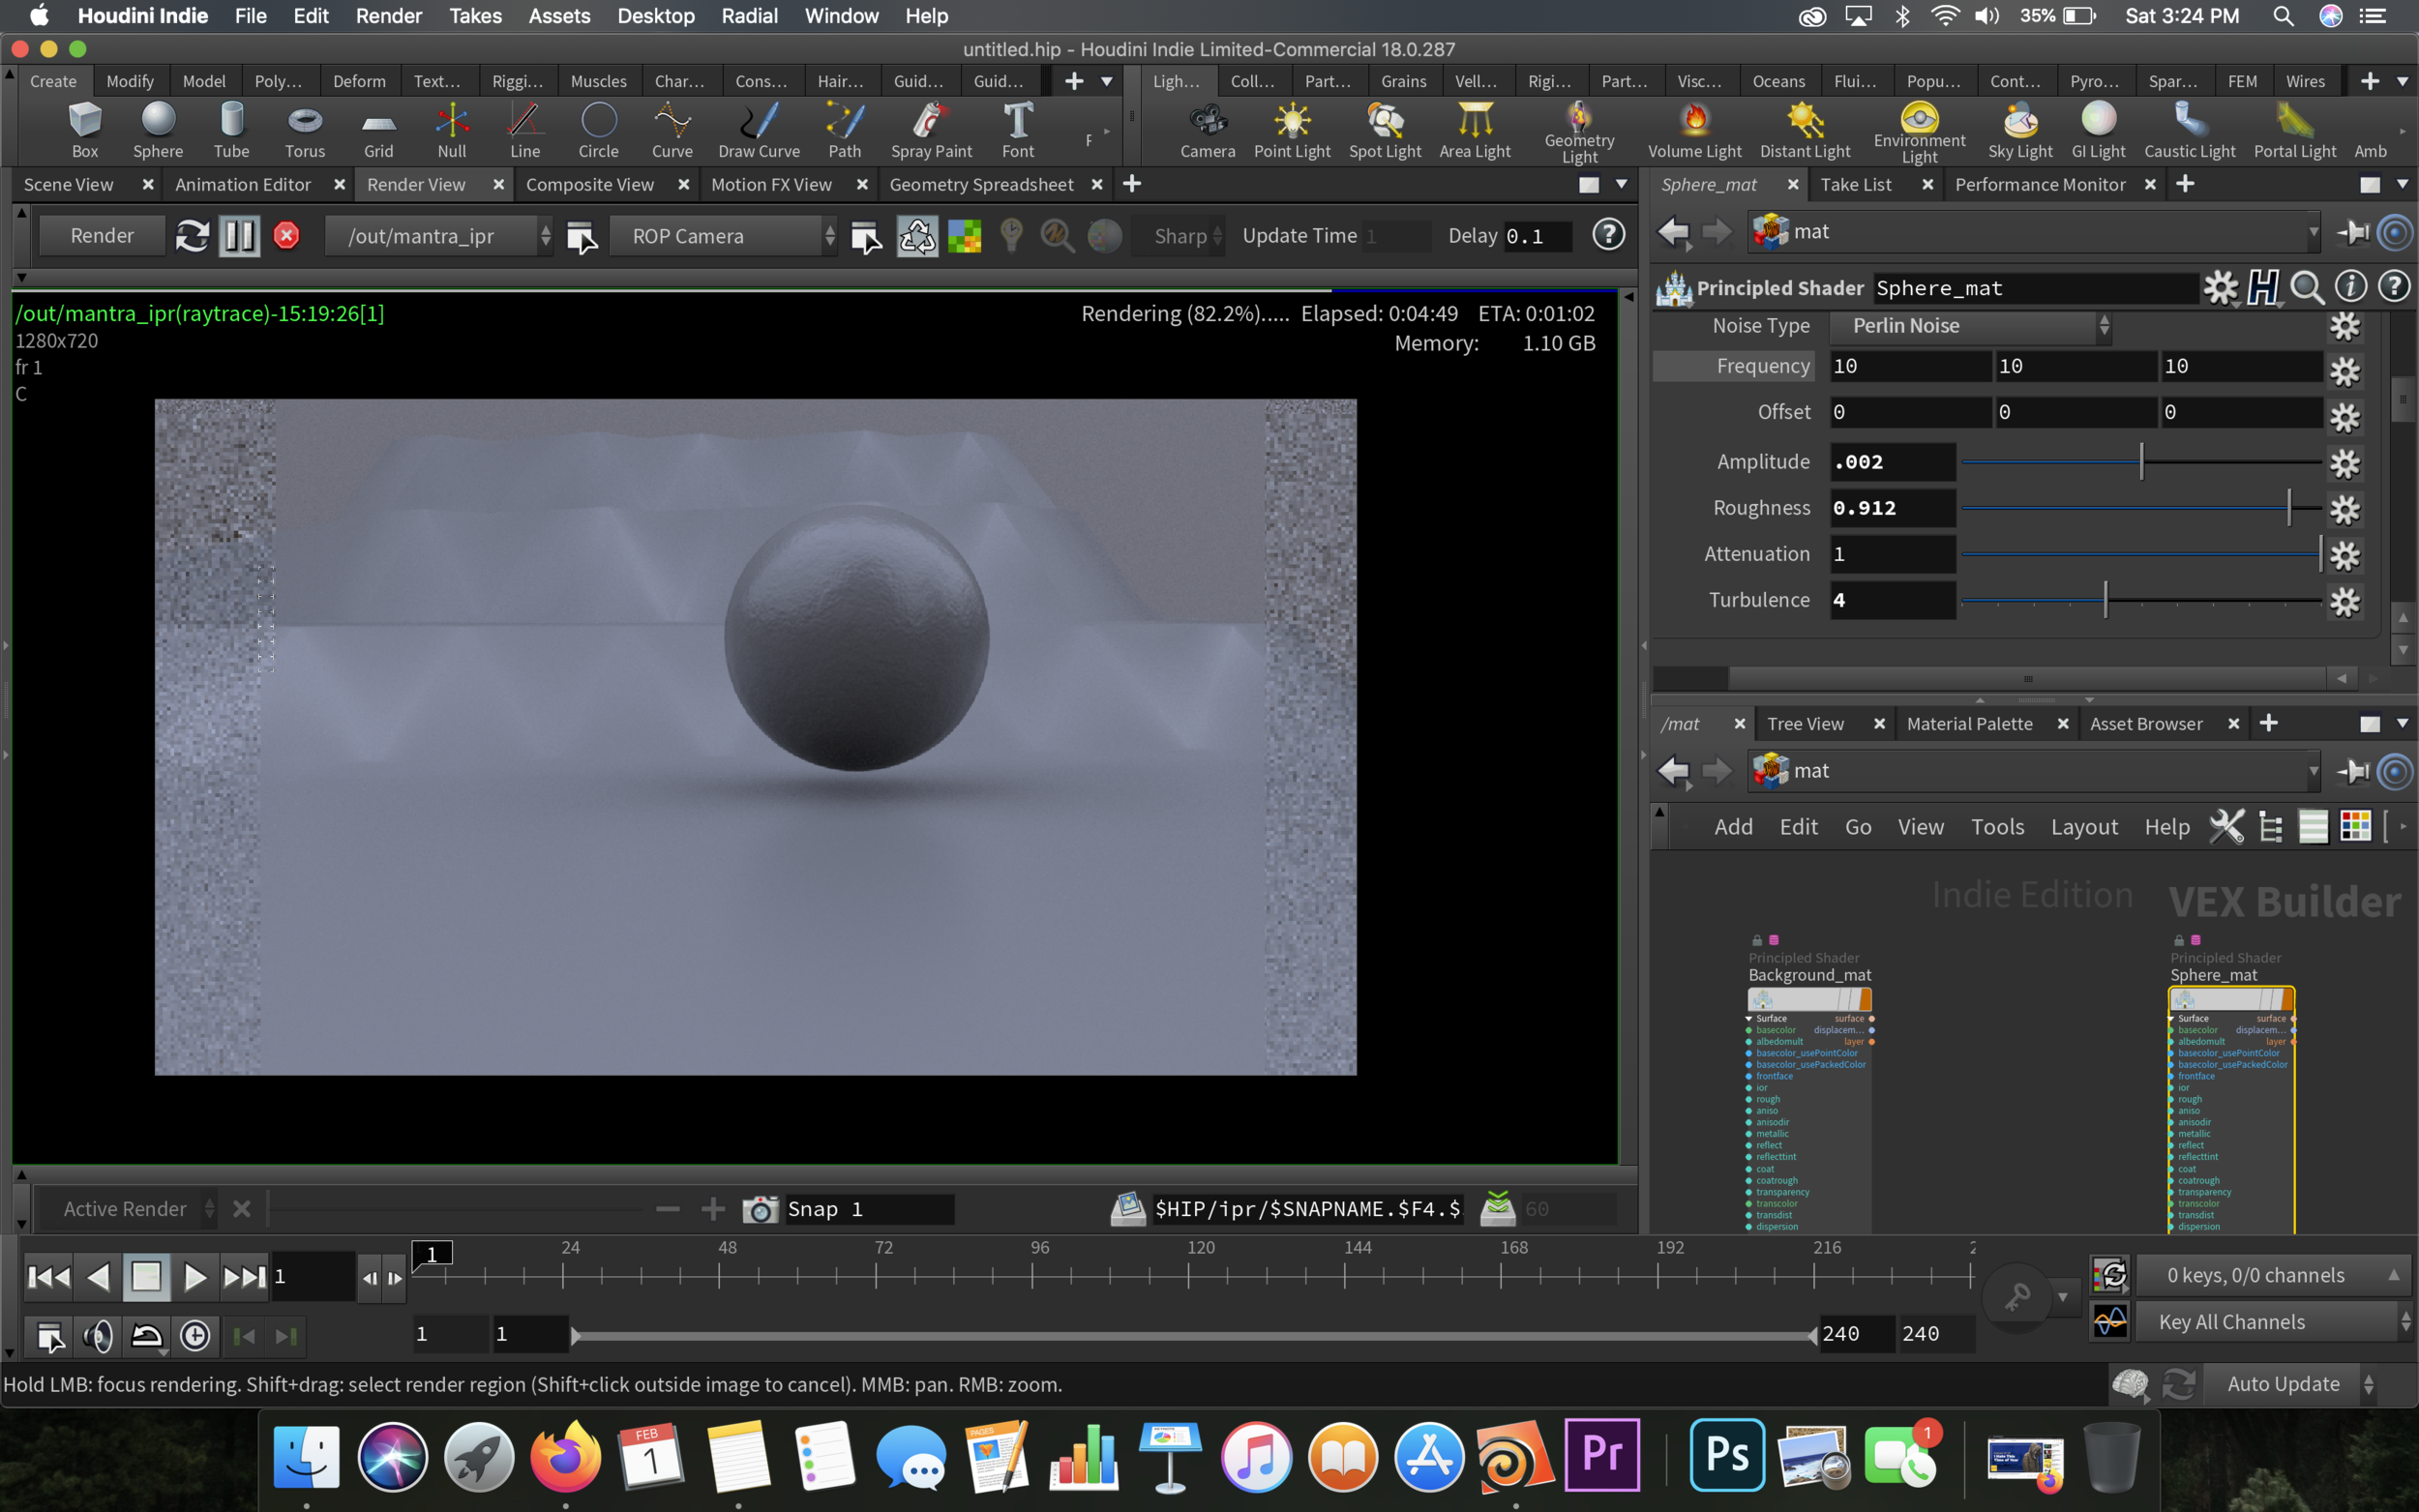Click the Render button
Screen dimensions: 2419x1512
pyautogui.click(x=102, y=236)
